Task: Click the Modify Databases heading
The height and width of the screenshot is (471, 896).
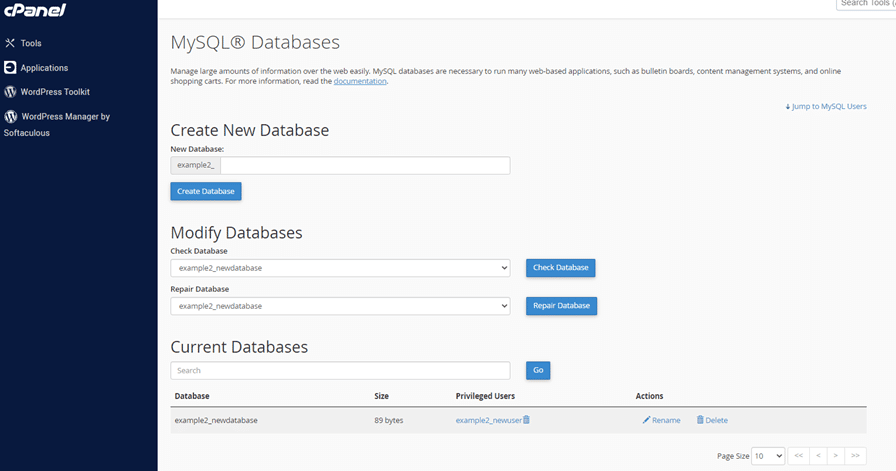Action: [x=236, y=233]
